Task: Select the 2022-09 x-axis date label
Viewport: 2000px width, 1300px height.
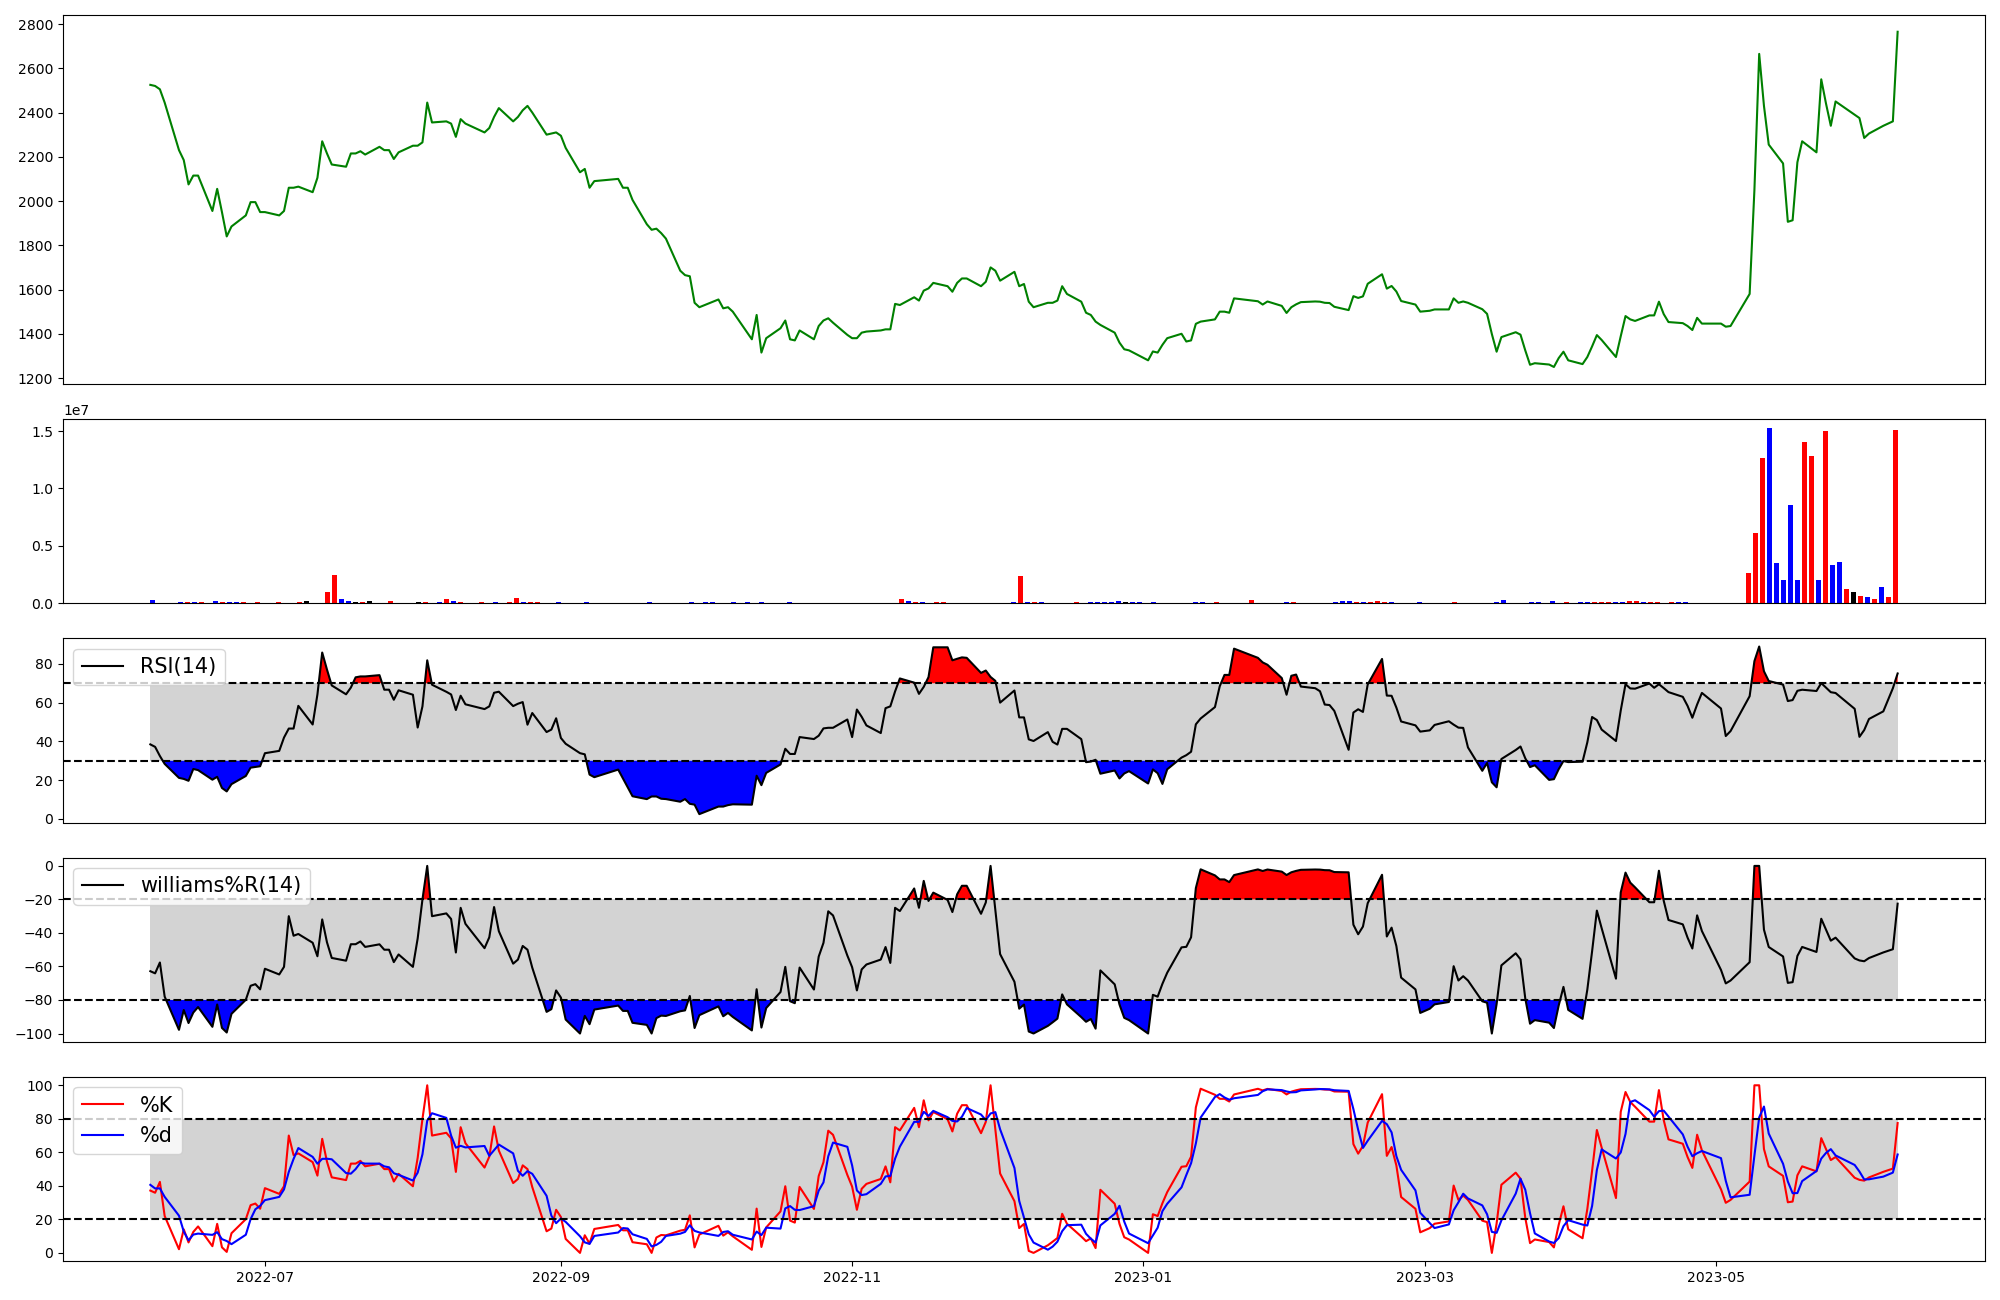Action: click(x=561, y=1277)
